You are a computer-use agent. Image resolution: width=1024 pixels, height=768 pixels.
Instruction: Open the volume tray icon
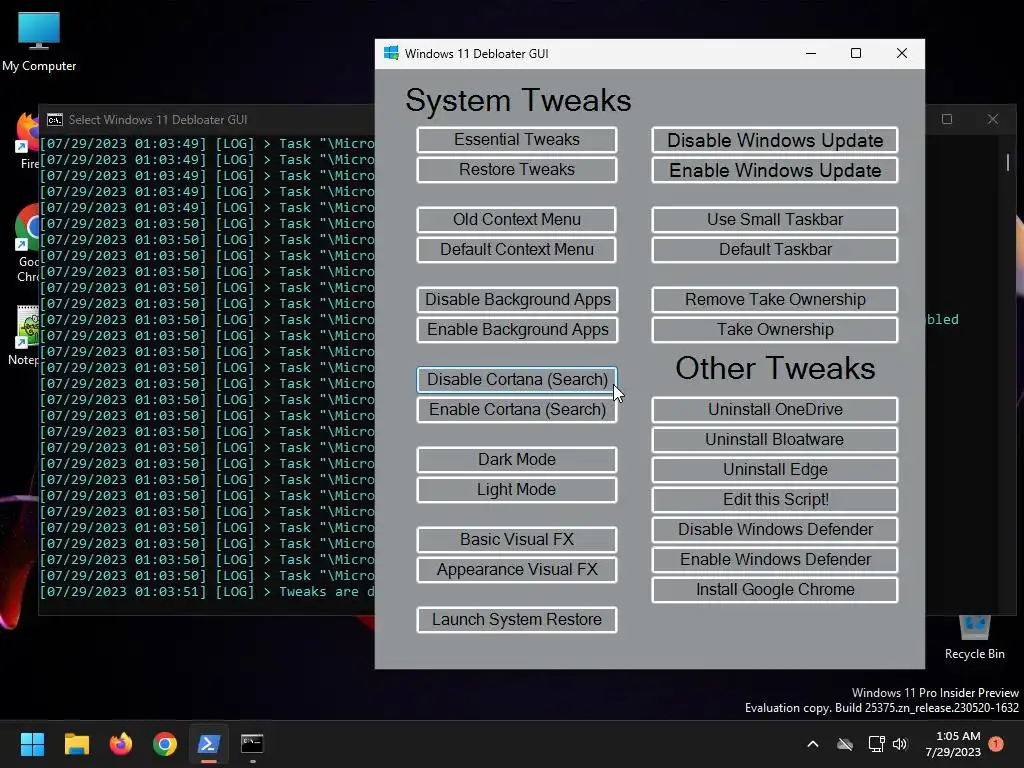[900, 744]
